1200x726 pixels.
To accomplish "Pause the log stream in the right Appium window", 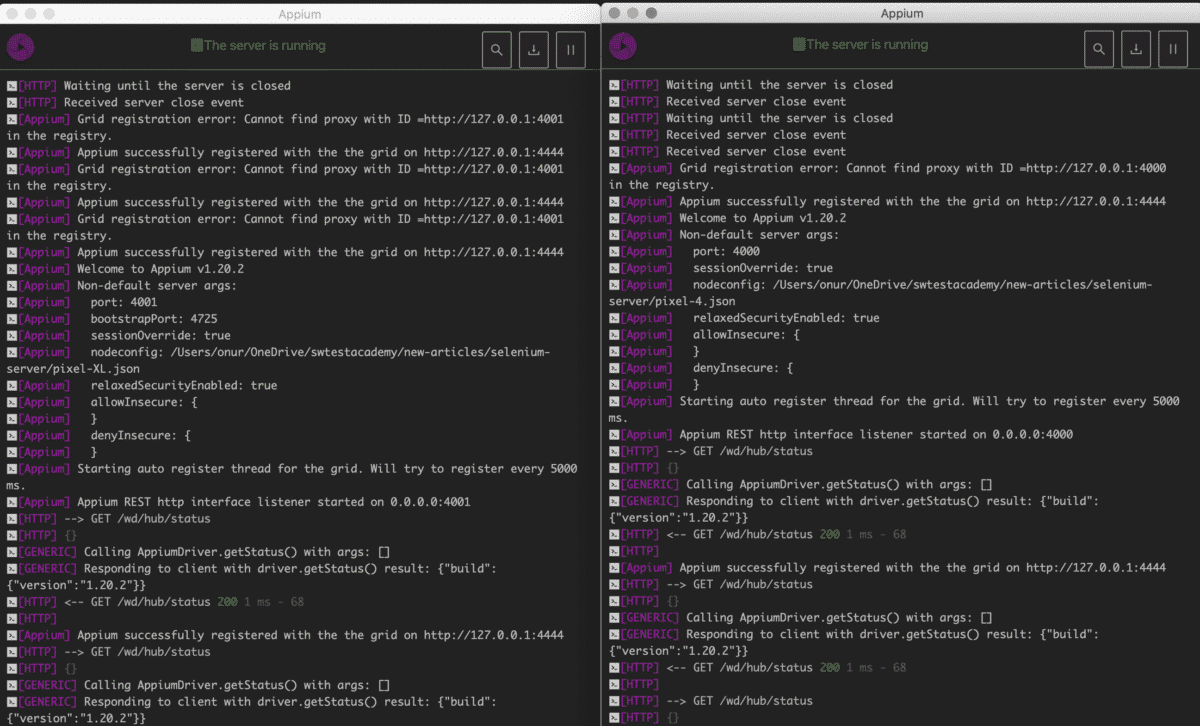I will click(1172, 48).
